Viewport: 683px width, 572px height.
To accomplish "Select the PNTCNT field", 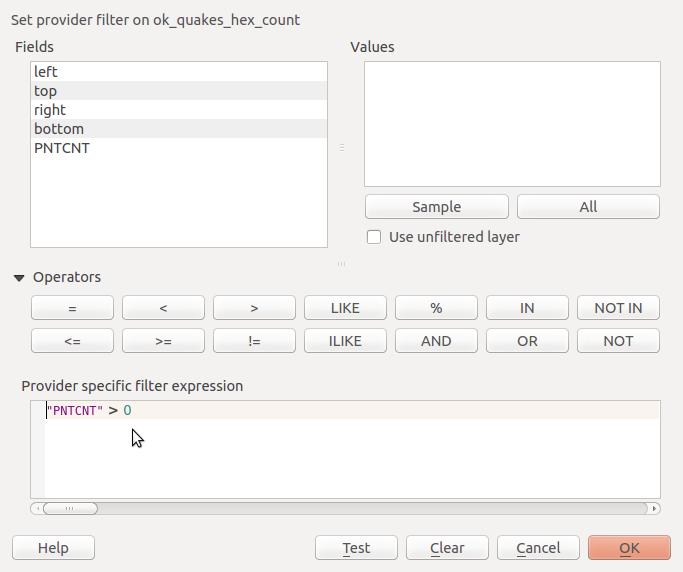I will tap(179, 148).
